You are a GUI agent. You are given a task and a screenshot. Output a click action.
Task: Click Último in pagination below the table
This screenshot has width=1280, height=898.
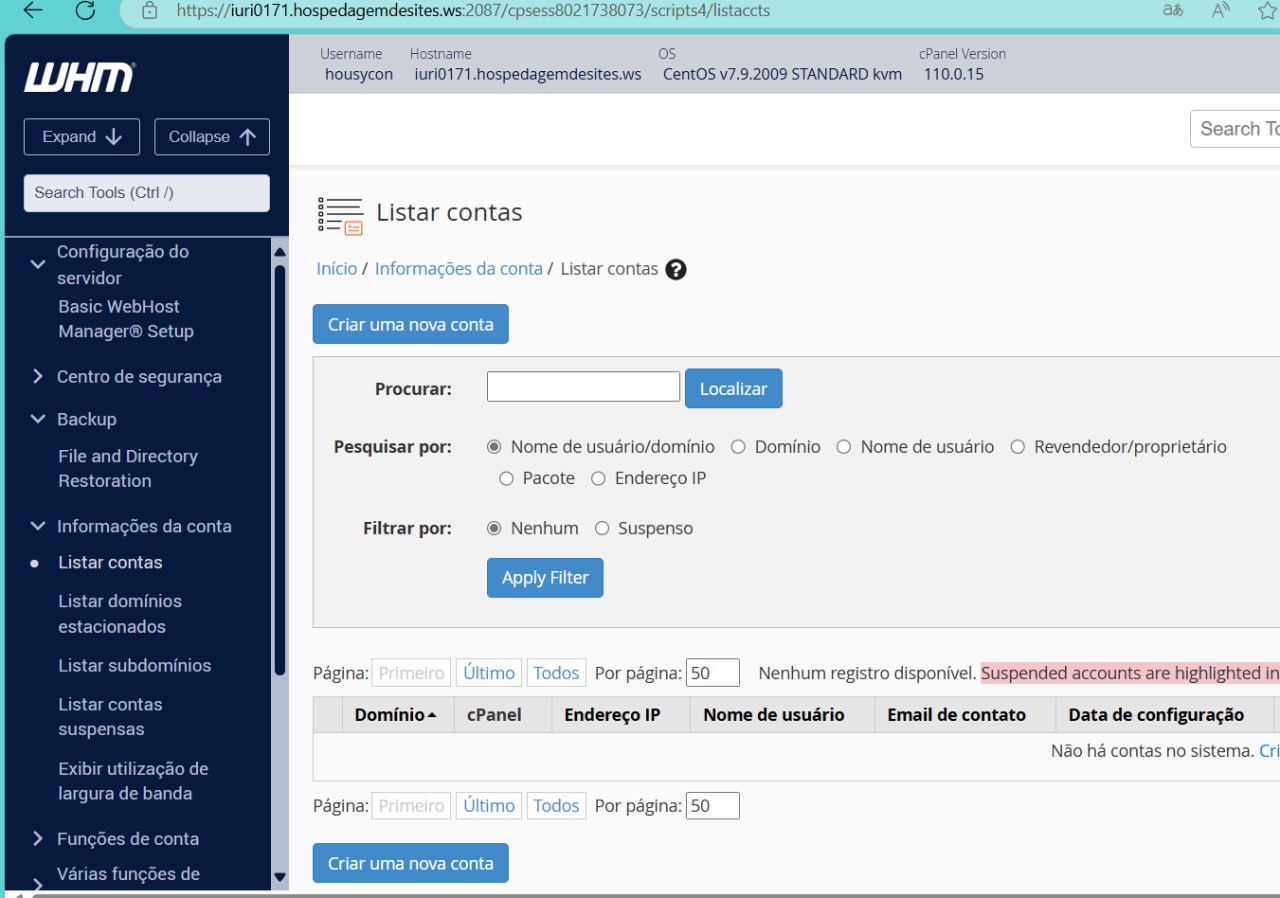pos(489,806)
